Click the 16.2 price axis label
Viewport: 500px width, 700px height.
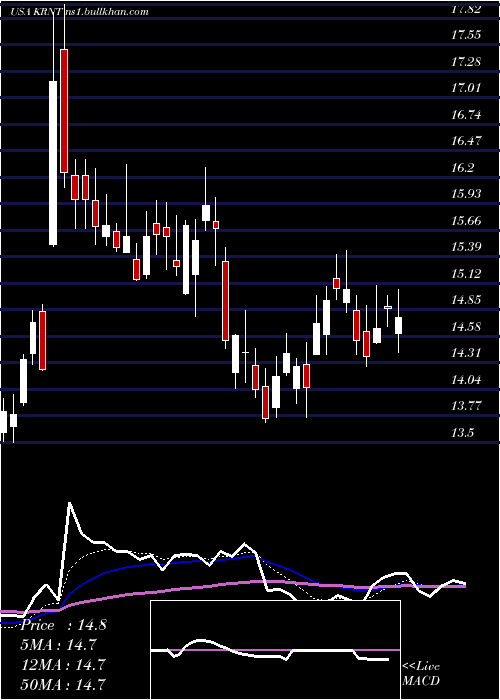pyautogui.click(x=462, y=168)
